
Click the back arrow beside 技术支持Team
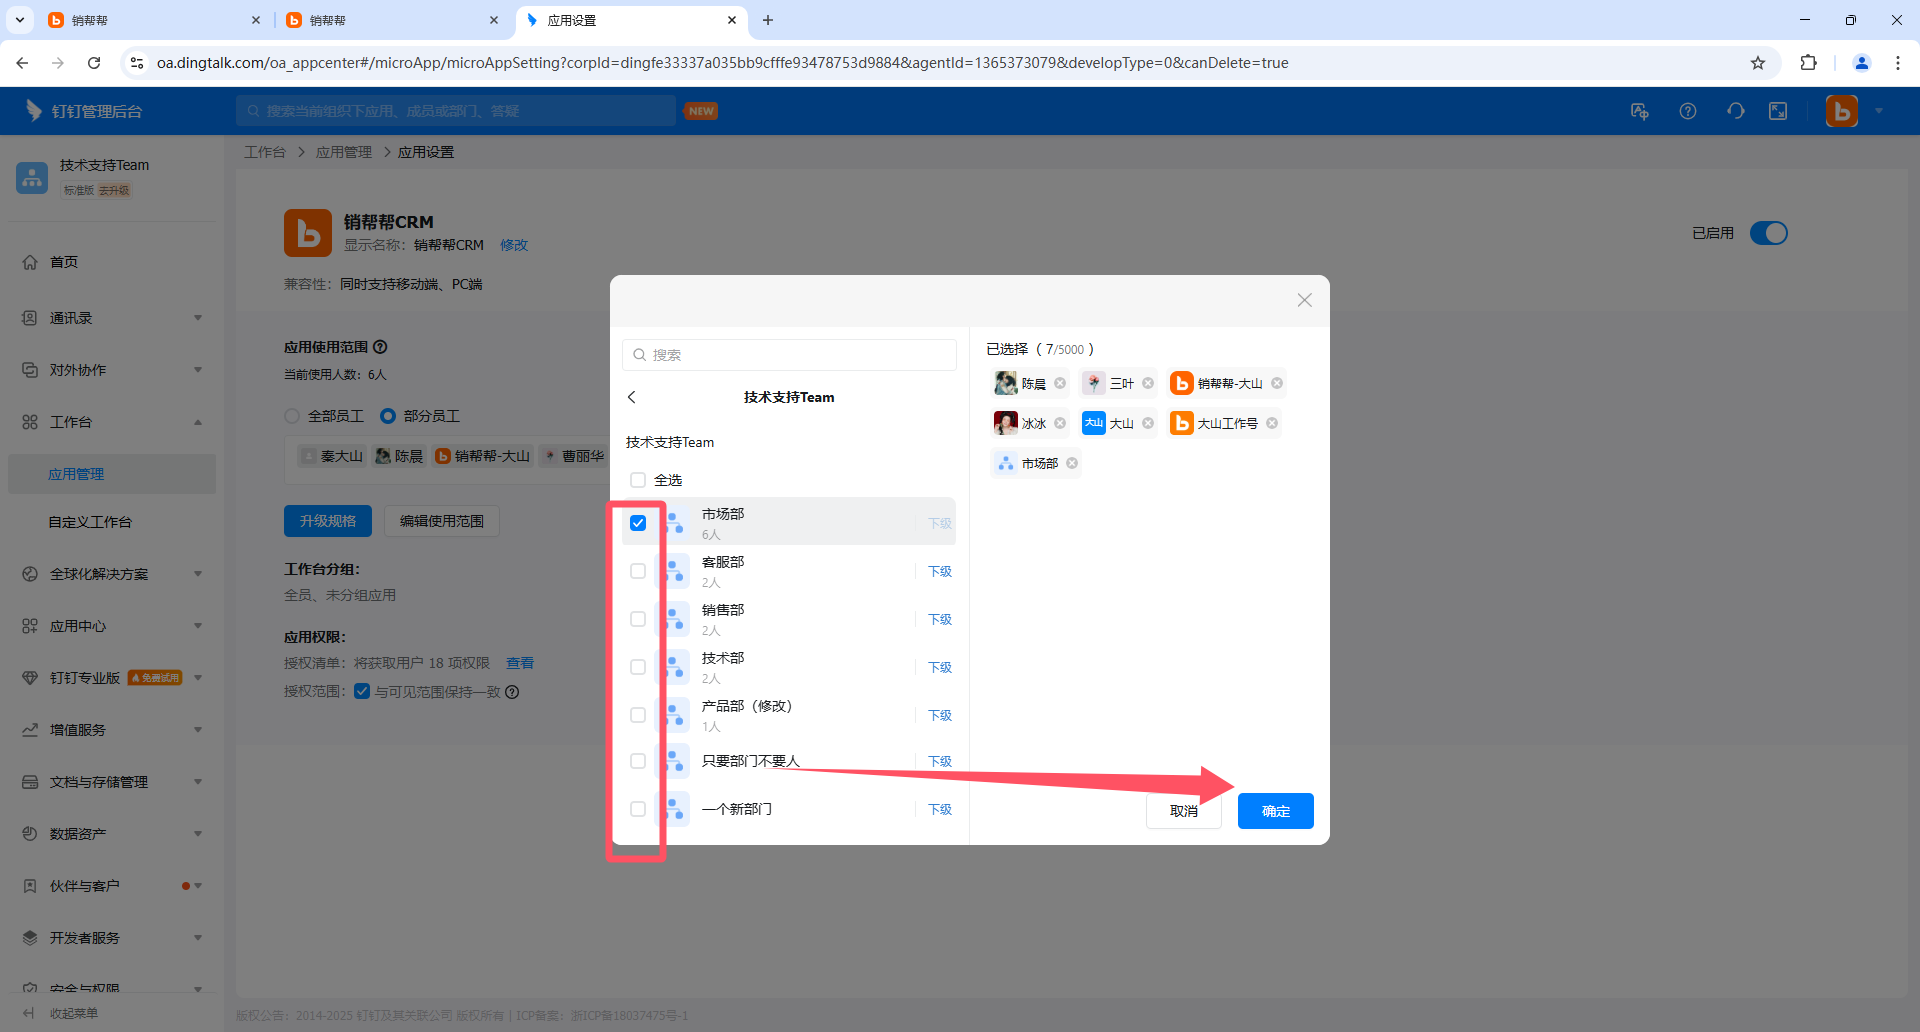632,397
